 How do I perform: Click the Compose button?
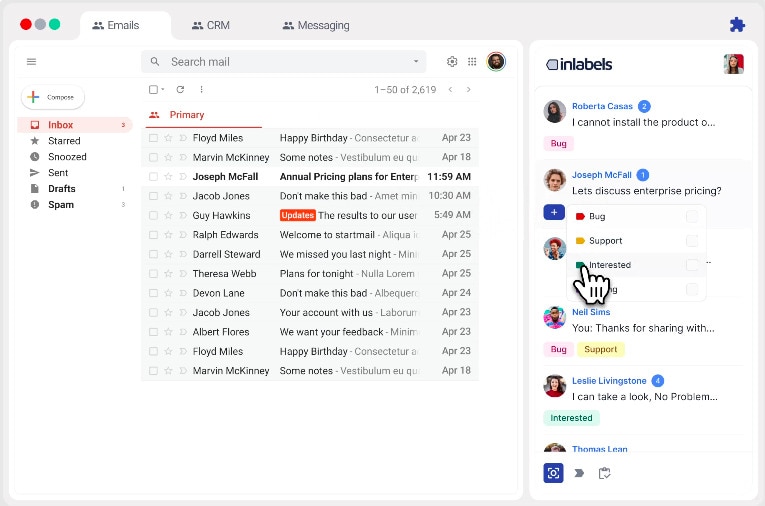coord(53,97)
